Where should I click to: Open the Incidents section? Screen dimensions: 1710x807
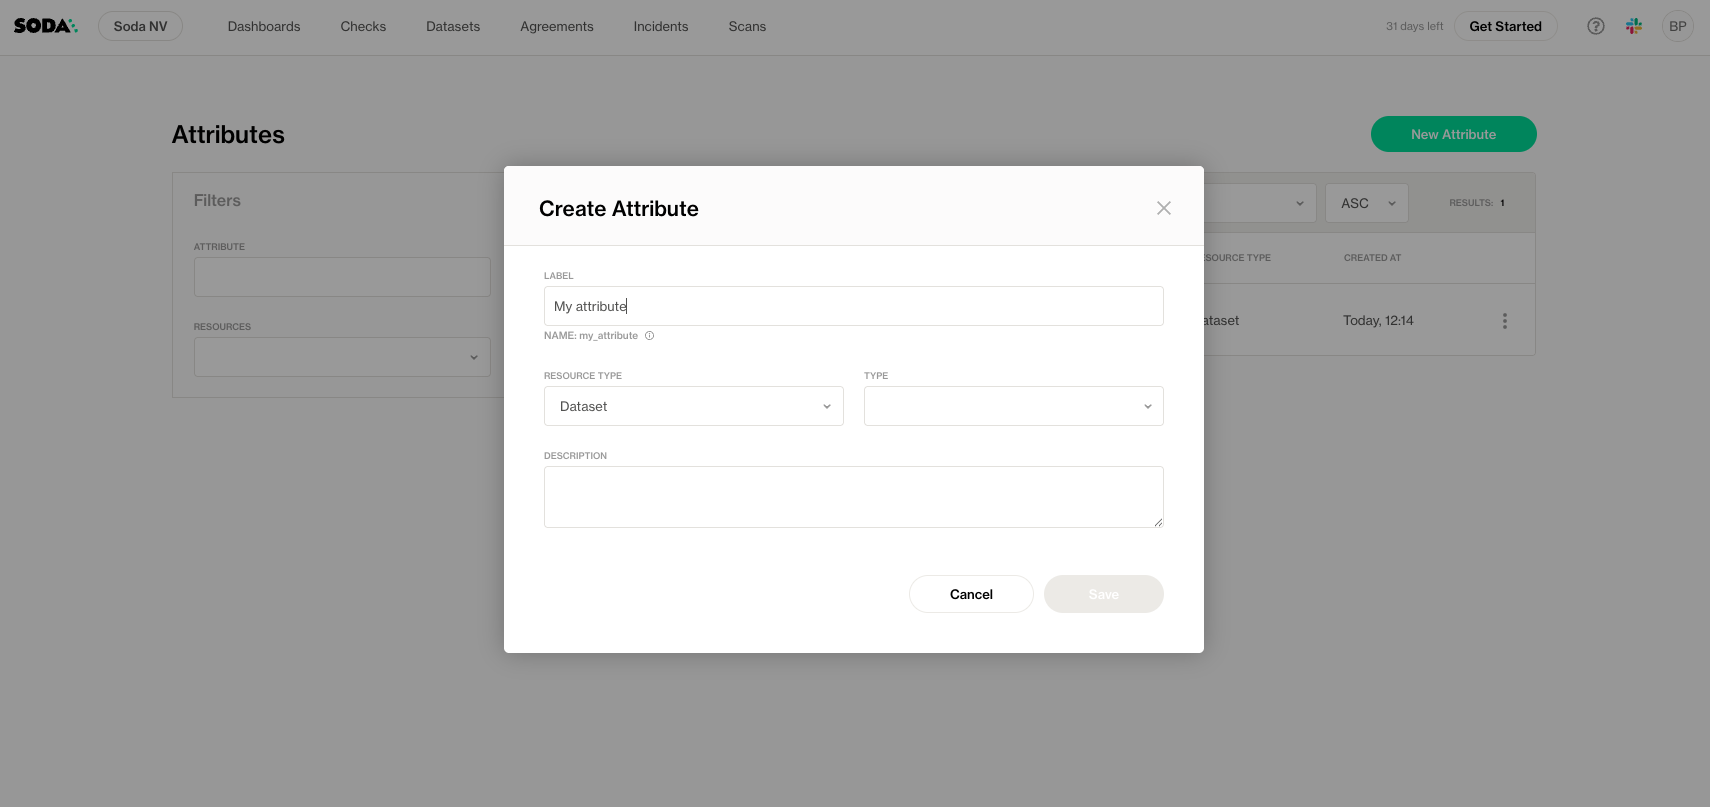coord(661,26)
